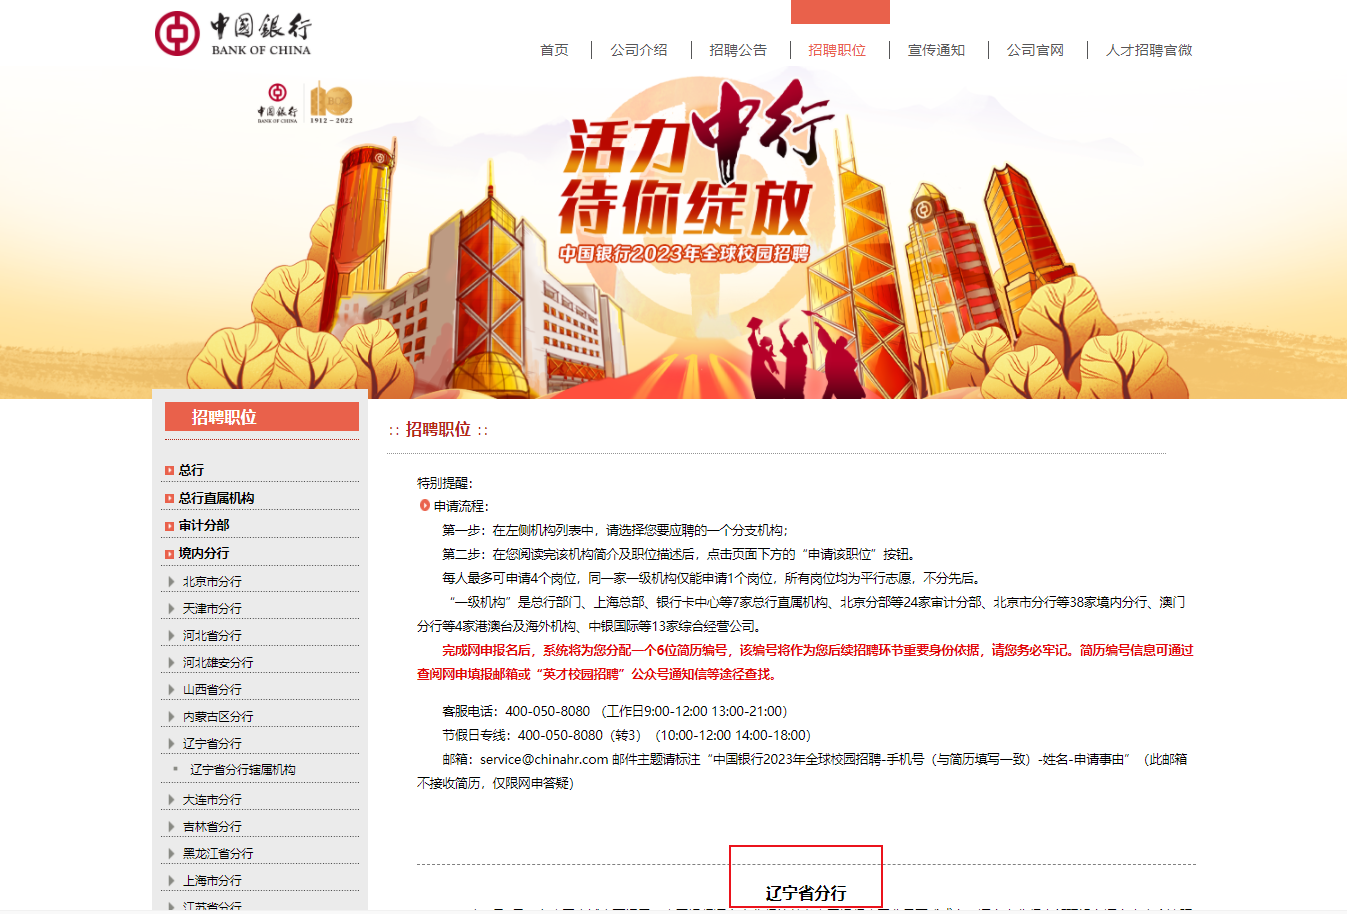This screenshot has width=1347, height=914.
Task: Click red square icon beside 总行直属机构
Action: pos(169,498)
